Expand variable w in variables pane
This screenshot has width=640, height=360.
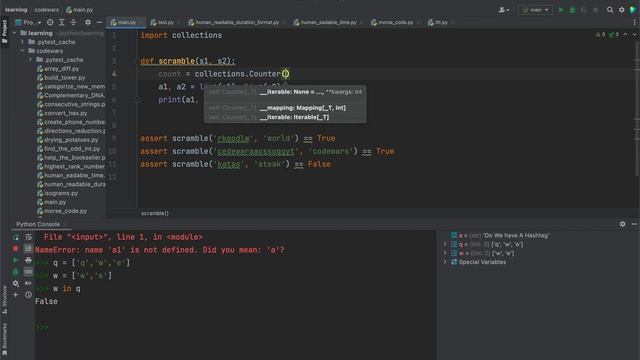[445, 253]
